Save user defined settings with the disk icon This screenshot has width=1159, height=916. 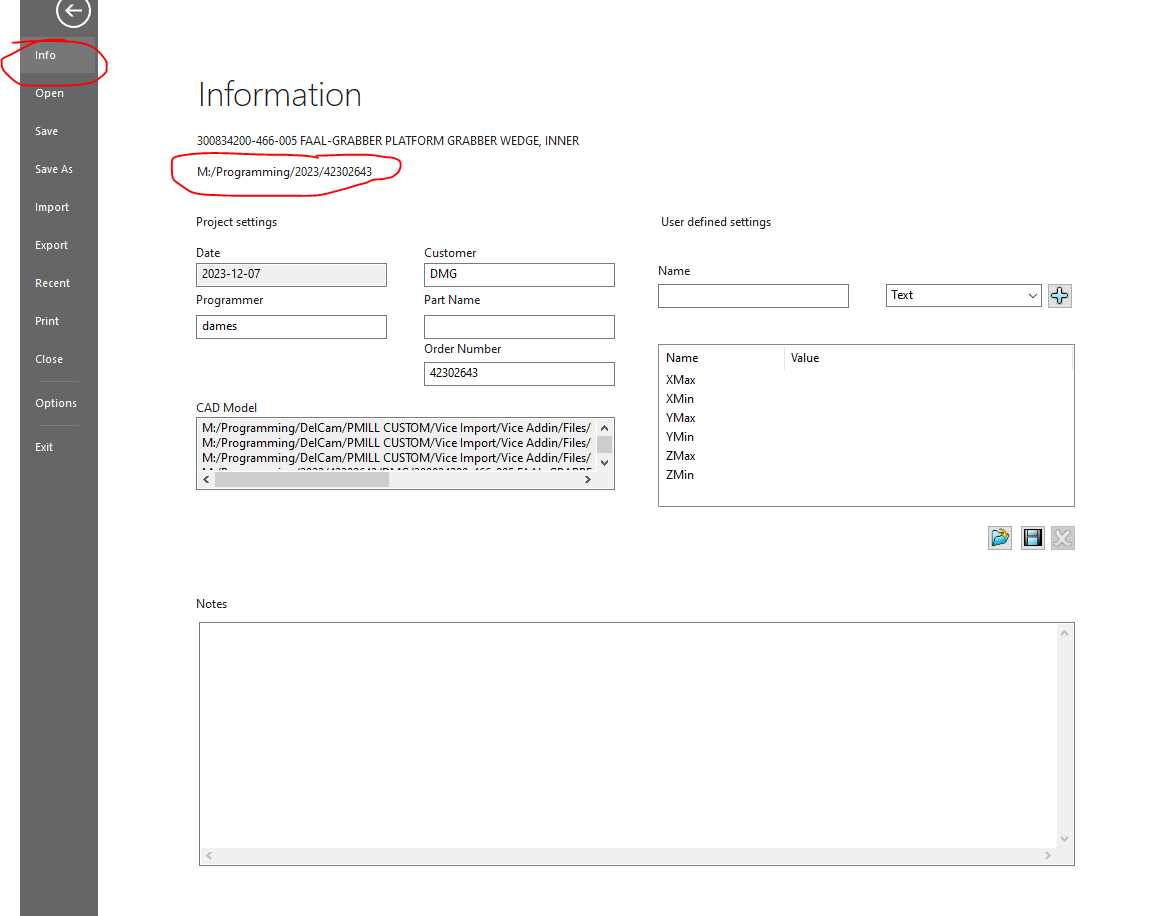coord(1031,537)
